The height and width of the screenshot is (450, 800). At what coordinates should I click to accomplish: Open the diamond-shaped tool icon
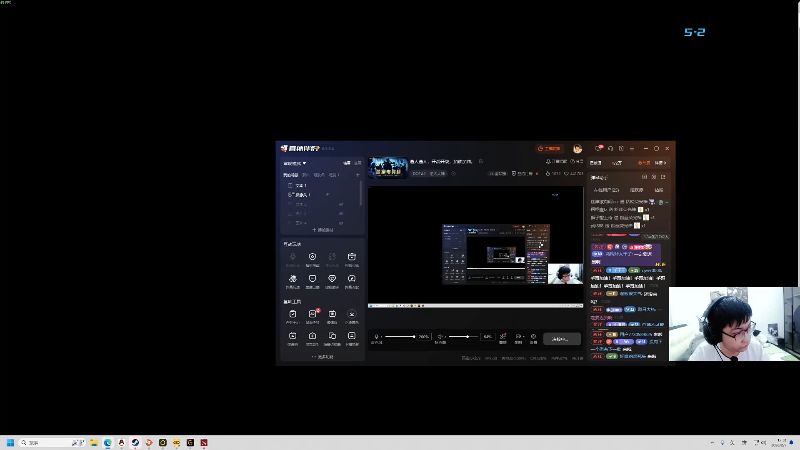[x=332, y=279]
